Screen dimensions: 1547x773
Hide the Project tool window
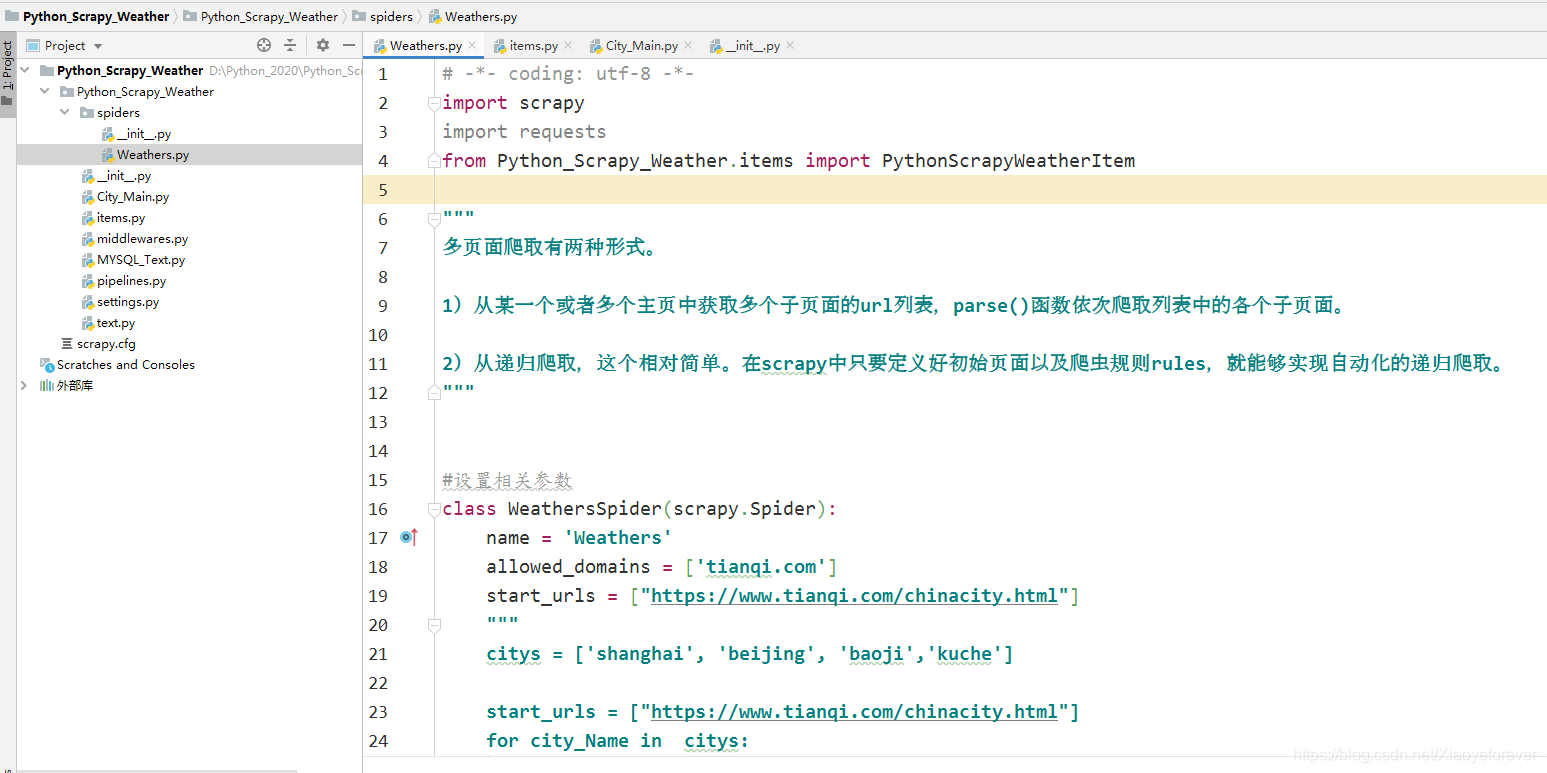[349, 45]
